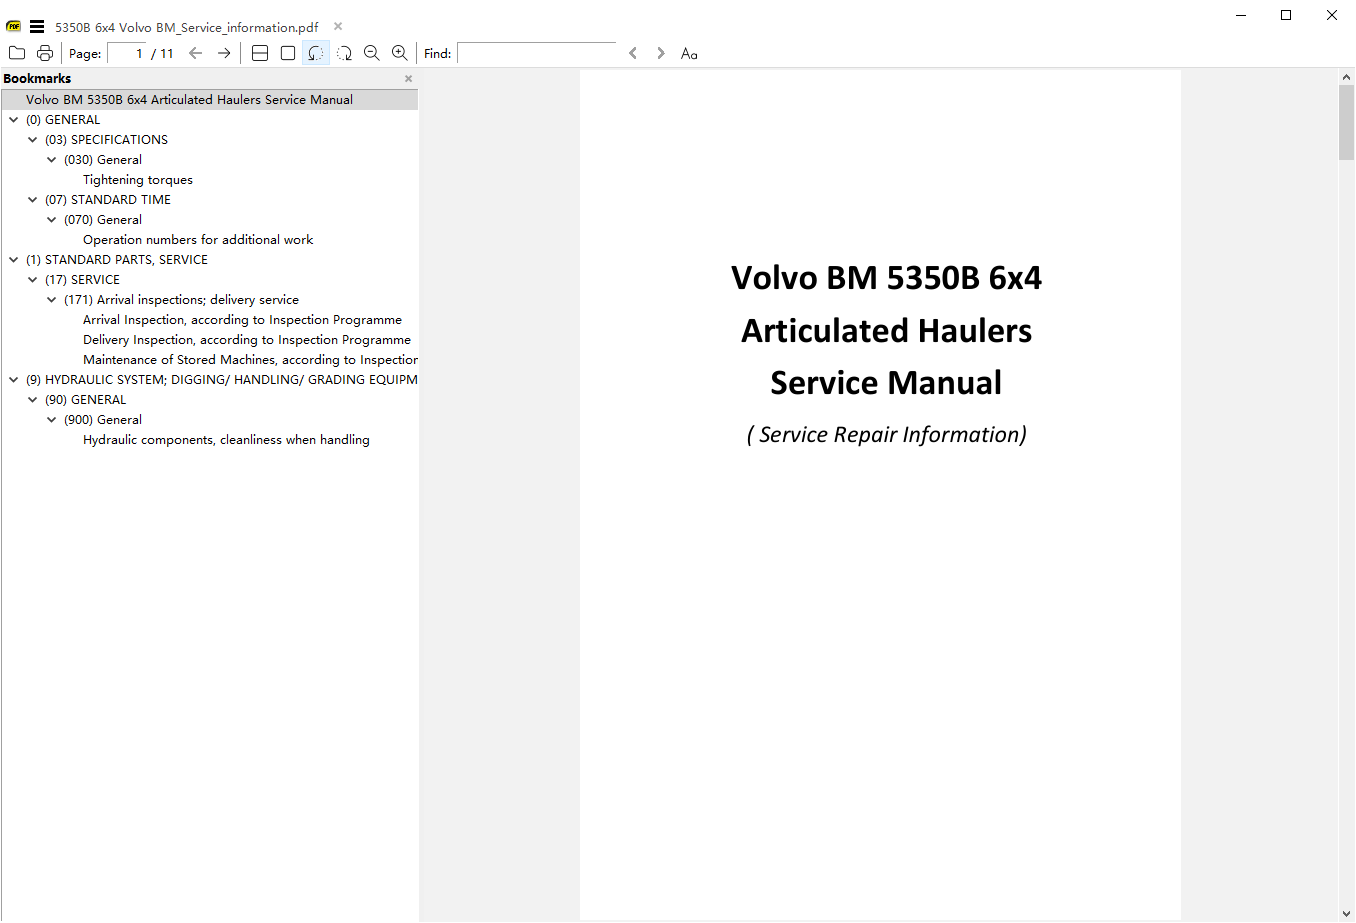Close the Bookmarks panel
The height and width of the screenshot is (923, 1356).
408,78
